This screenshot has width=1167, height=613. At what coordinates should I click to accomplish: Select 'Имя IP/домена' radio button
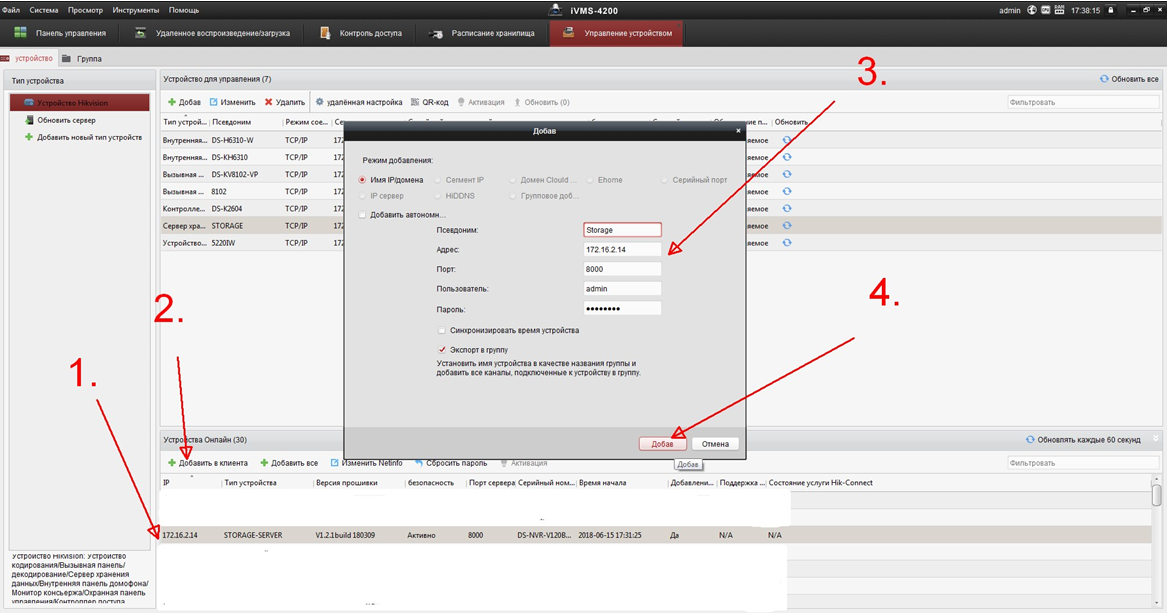tap(362, 180)
